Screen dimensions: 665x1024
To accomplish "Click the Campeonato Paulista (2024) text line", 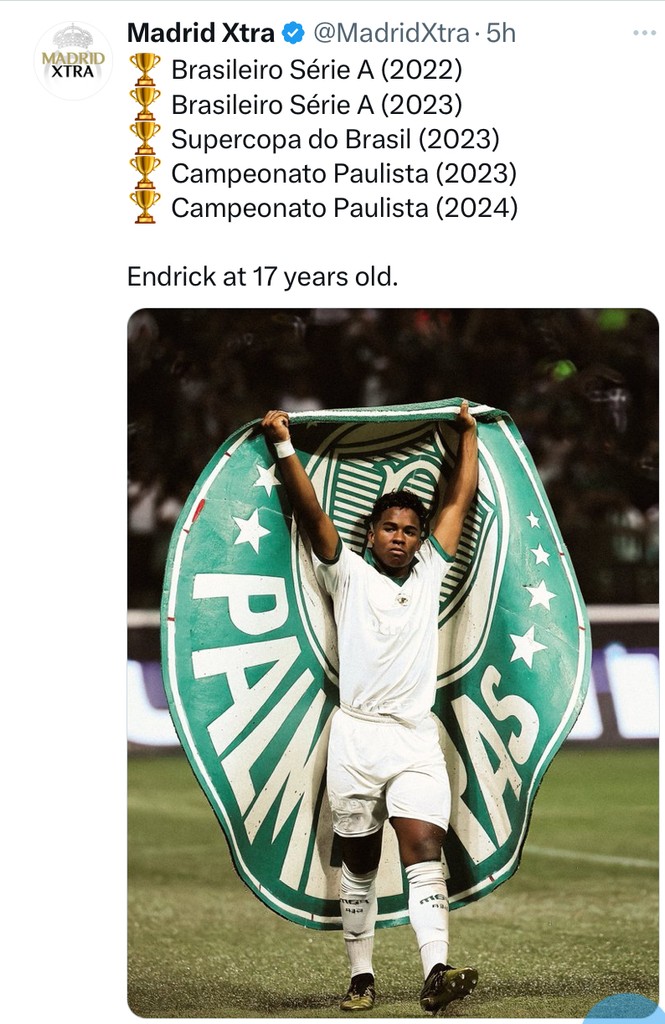I will [x=345, y=207].
